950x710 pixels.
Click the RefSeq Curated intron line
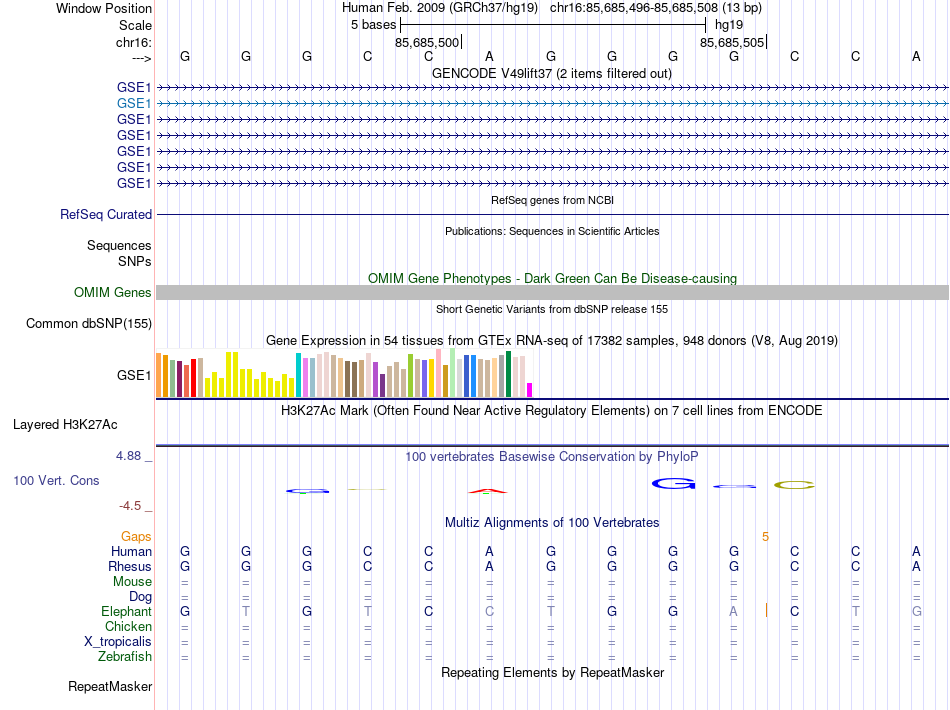552,214
